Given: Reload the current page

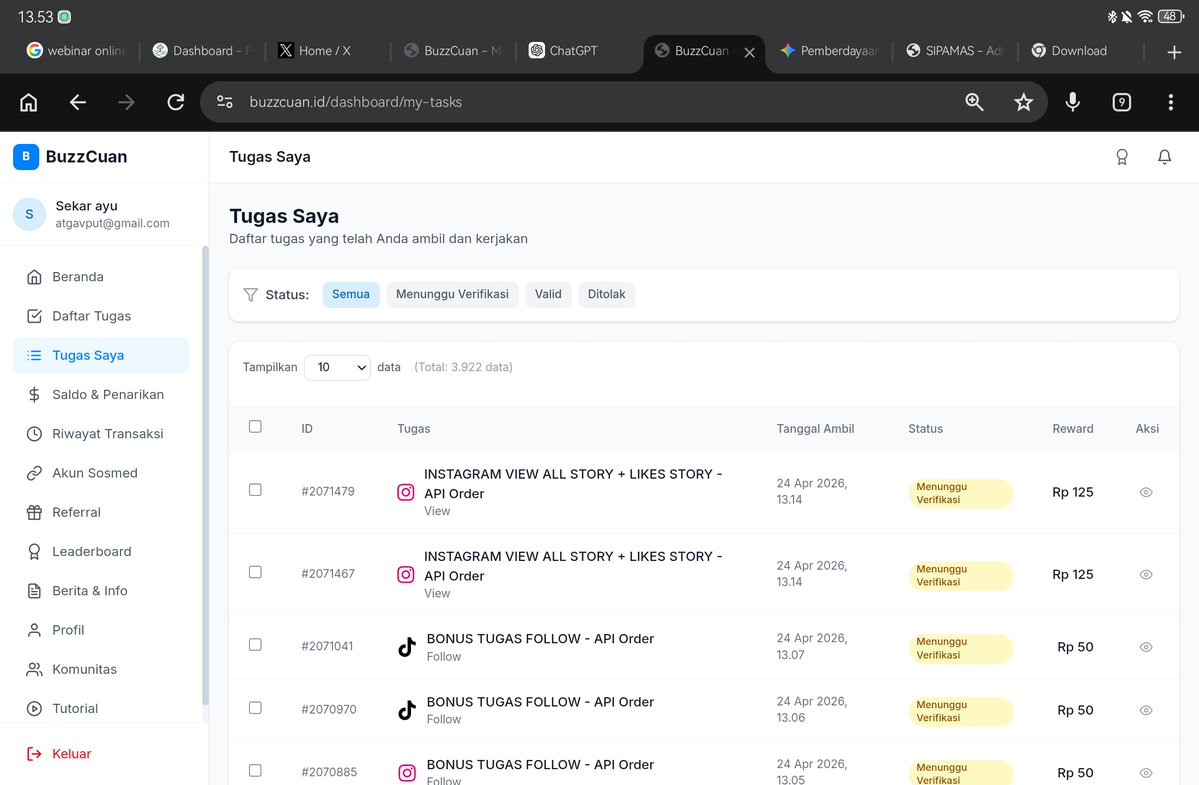Looking at the screenshot, I should point(176,102).
